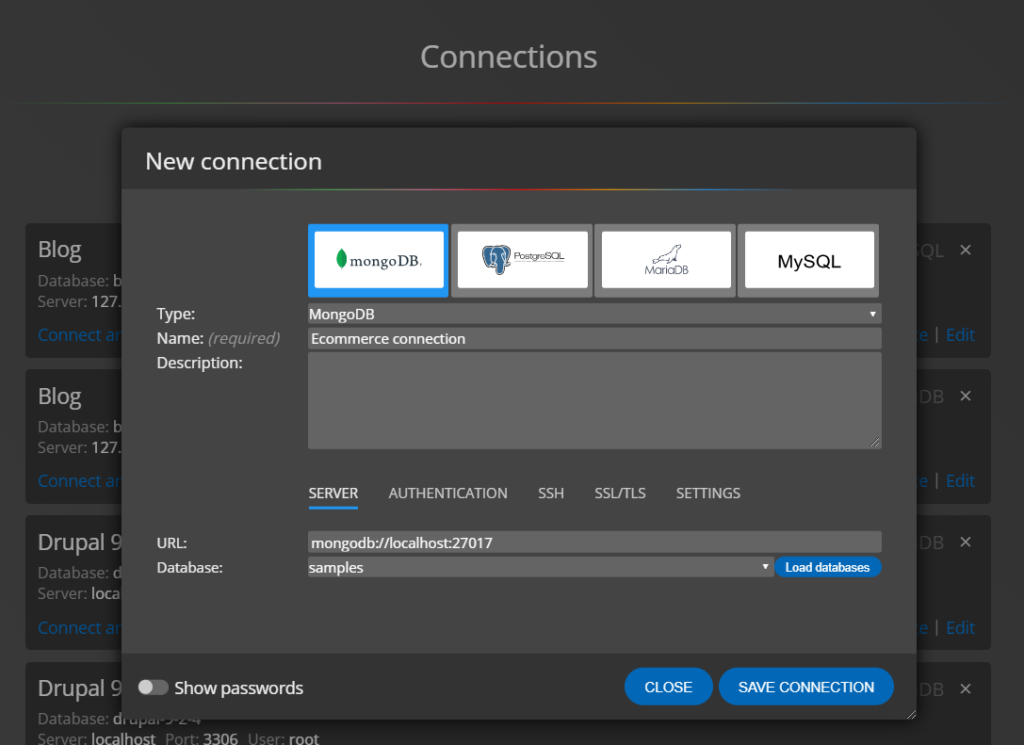Click the dialog's corner resize grip
1024x745 pixels.
pyautogui.click(x=911, y=714)
